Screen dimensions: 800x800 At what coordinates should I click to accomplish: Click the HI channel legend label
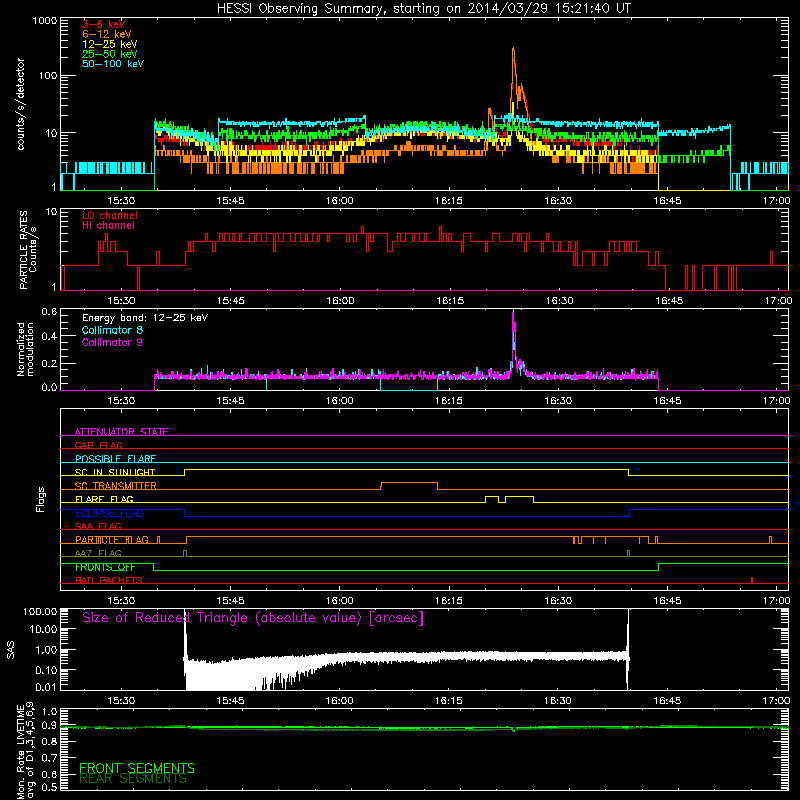(x=108, y=226)
